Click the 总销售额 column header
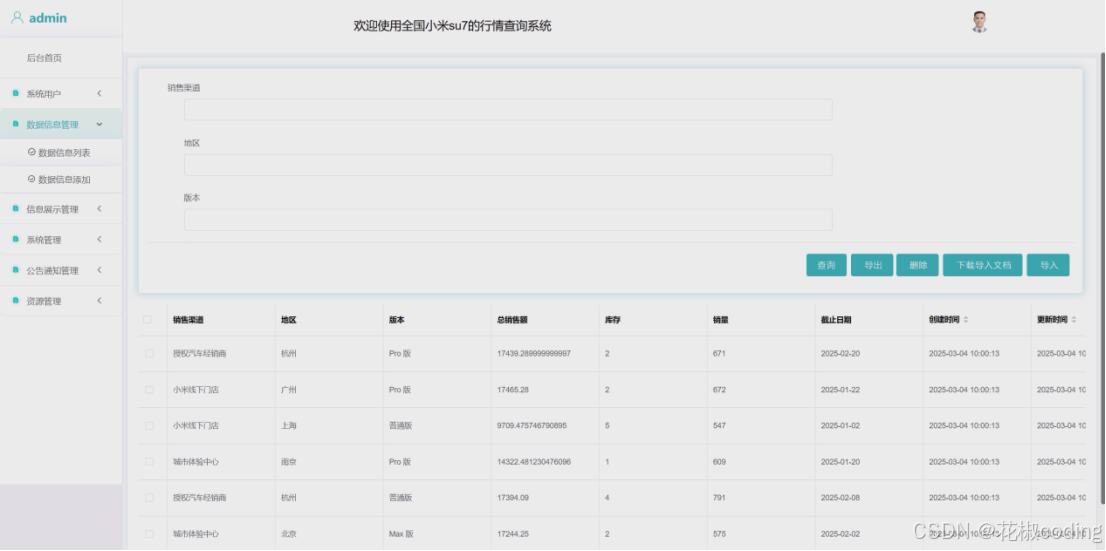Viewport: 1106px width, 551px height. click(512, 320)
